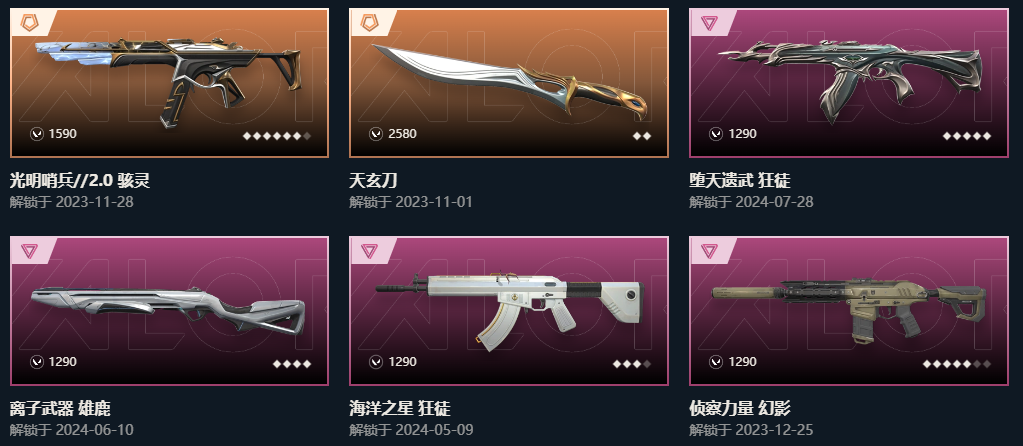The height and width of the screenshot is (446, 1023).
Task: Click the pink tier badge on 海洋之星 狂徒 card
Action: click(369, 251)
